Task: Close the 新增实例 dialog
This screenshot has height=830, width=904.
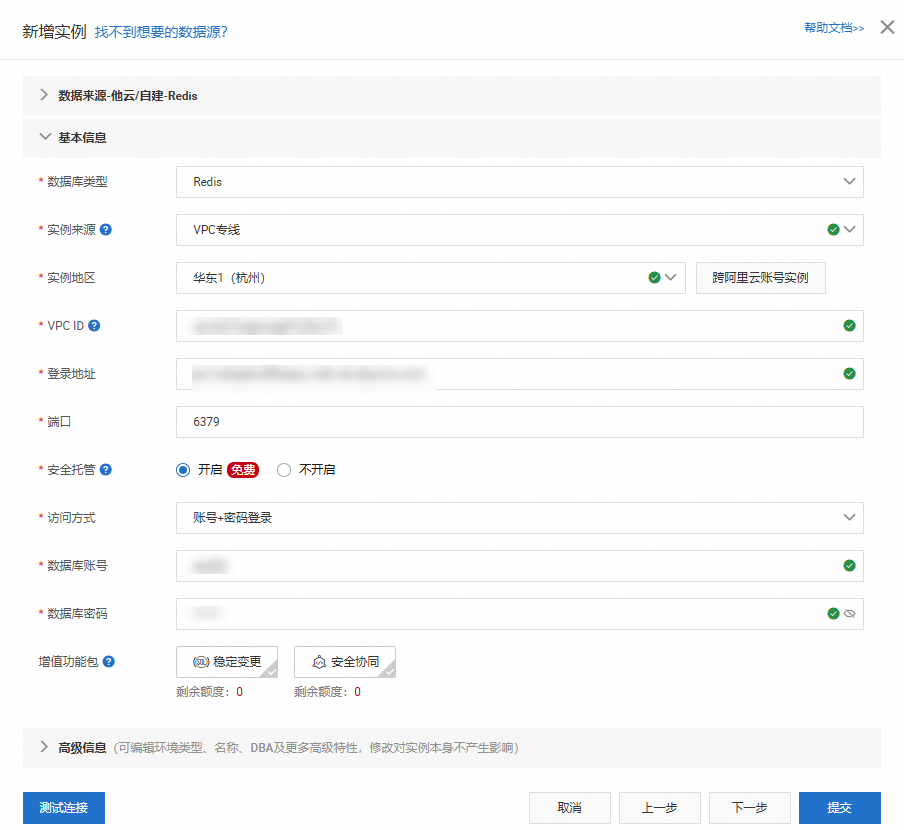Action: (x=887, y=27)
